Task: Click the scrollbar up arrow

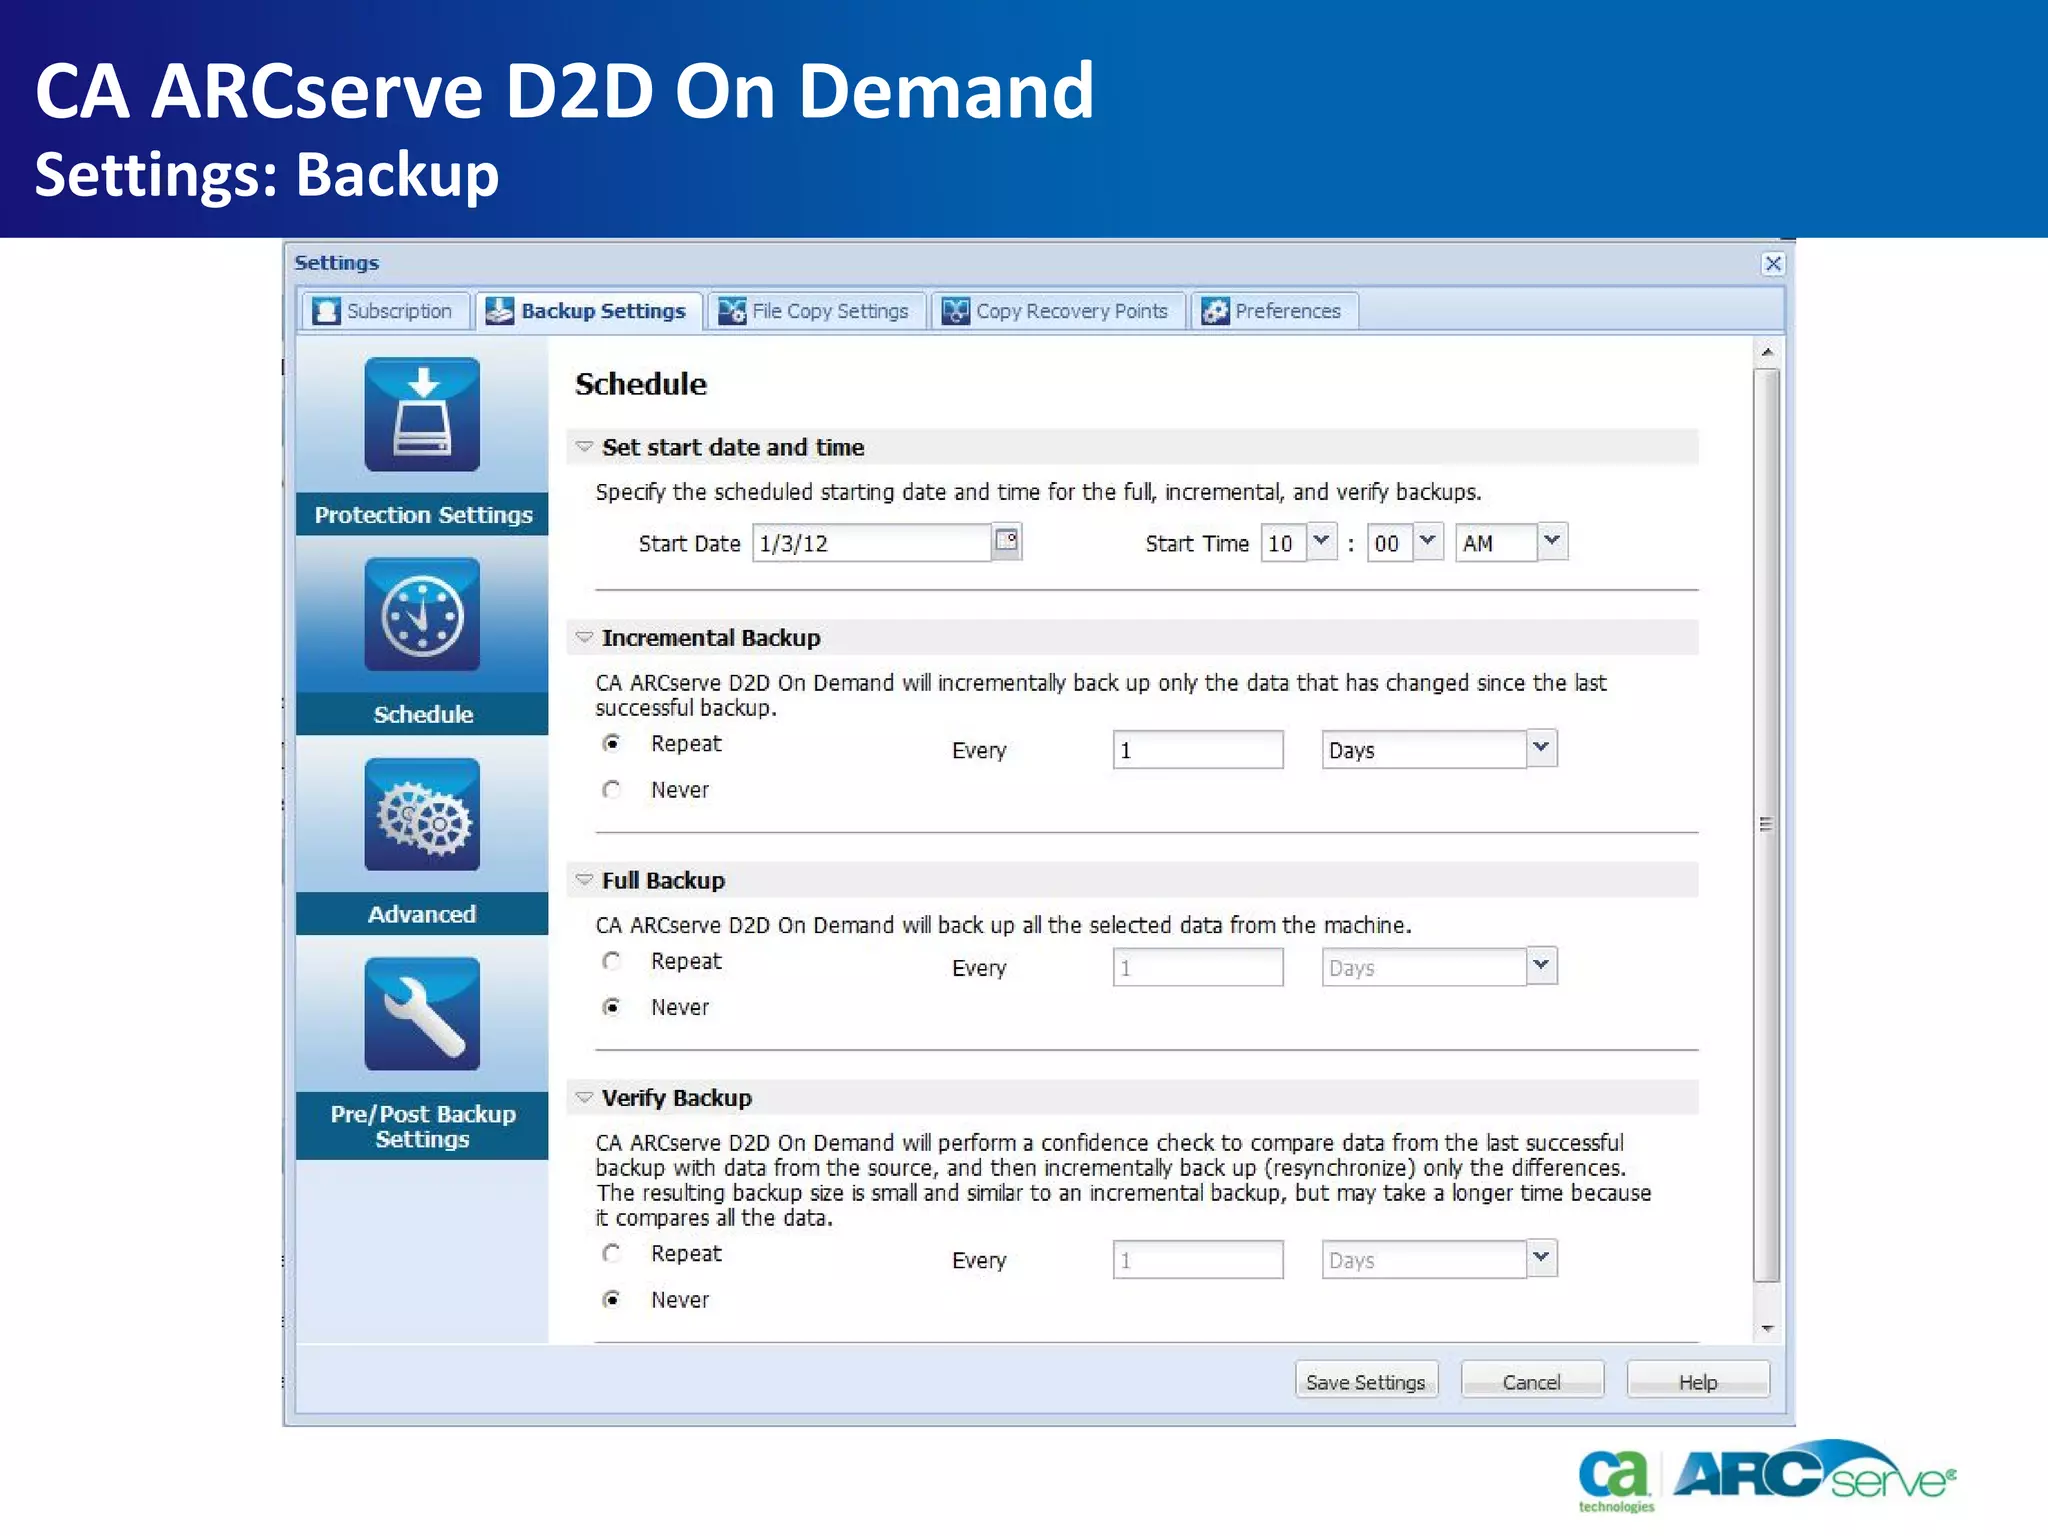Action: coord(1767,352)
